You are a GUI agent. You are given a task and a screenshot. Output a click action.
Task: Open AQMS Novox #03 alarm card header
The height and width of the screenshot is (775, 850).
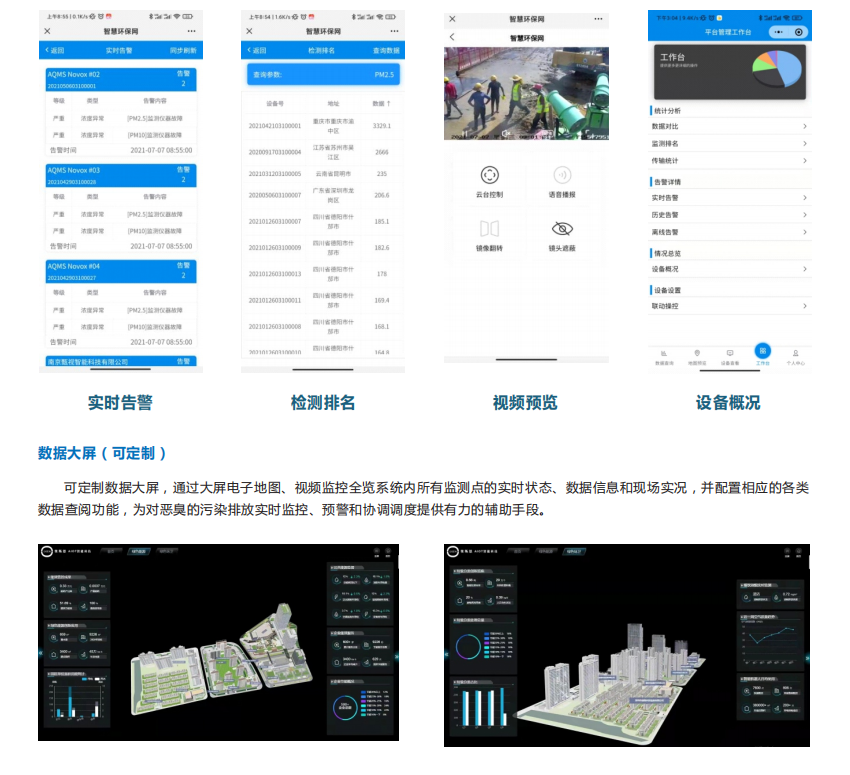(121, 175)
